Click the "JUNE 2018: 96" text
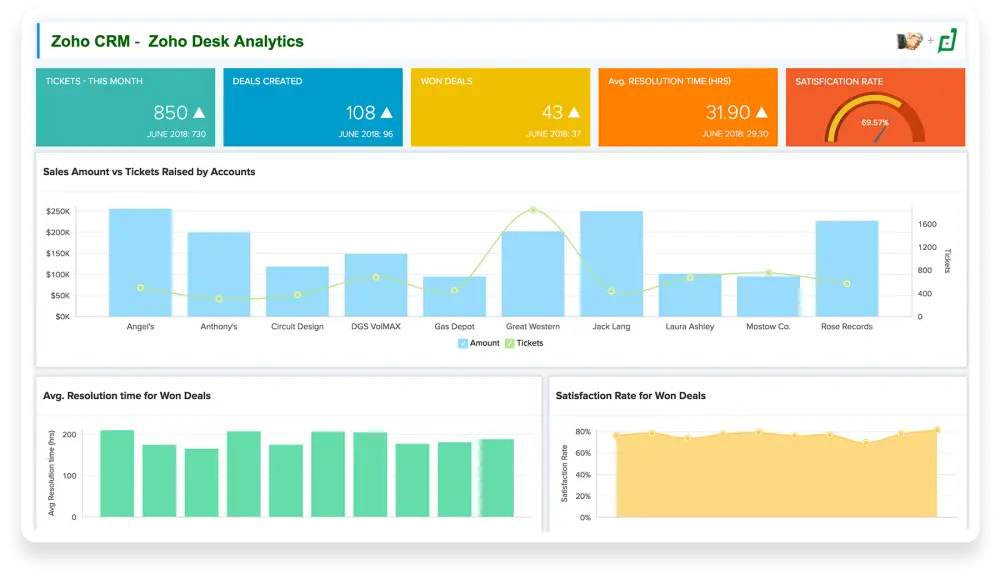The width and height of the screenshot is (1000, 579). [x=365, y=134]
